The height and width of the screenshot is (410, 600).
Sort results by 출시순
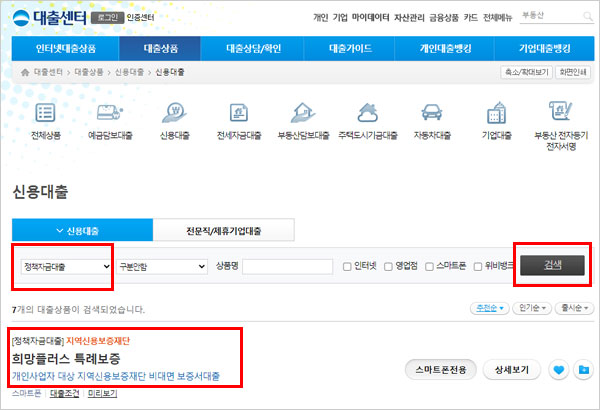click(574, 308)
